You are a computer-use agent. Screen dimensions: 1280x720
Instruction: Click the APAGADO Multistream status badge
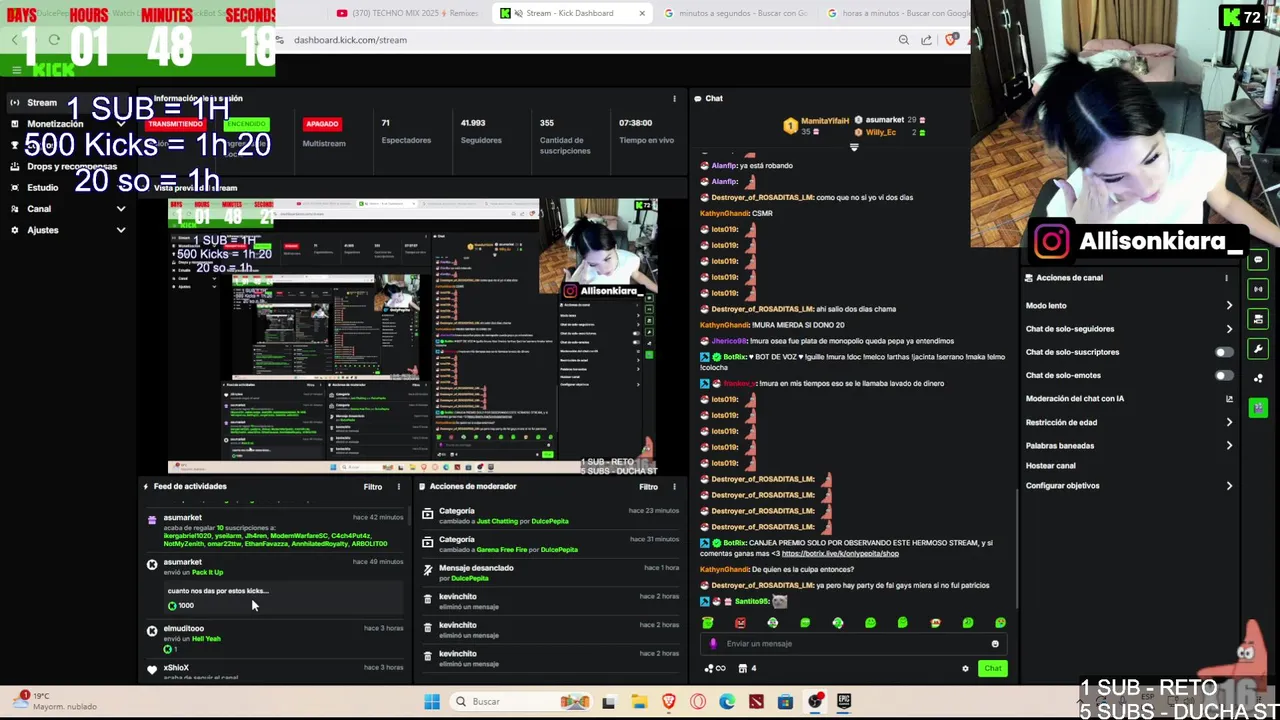[x=322, y=124]
